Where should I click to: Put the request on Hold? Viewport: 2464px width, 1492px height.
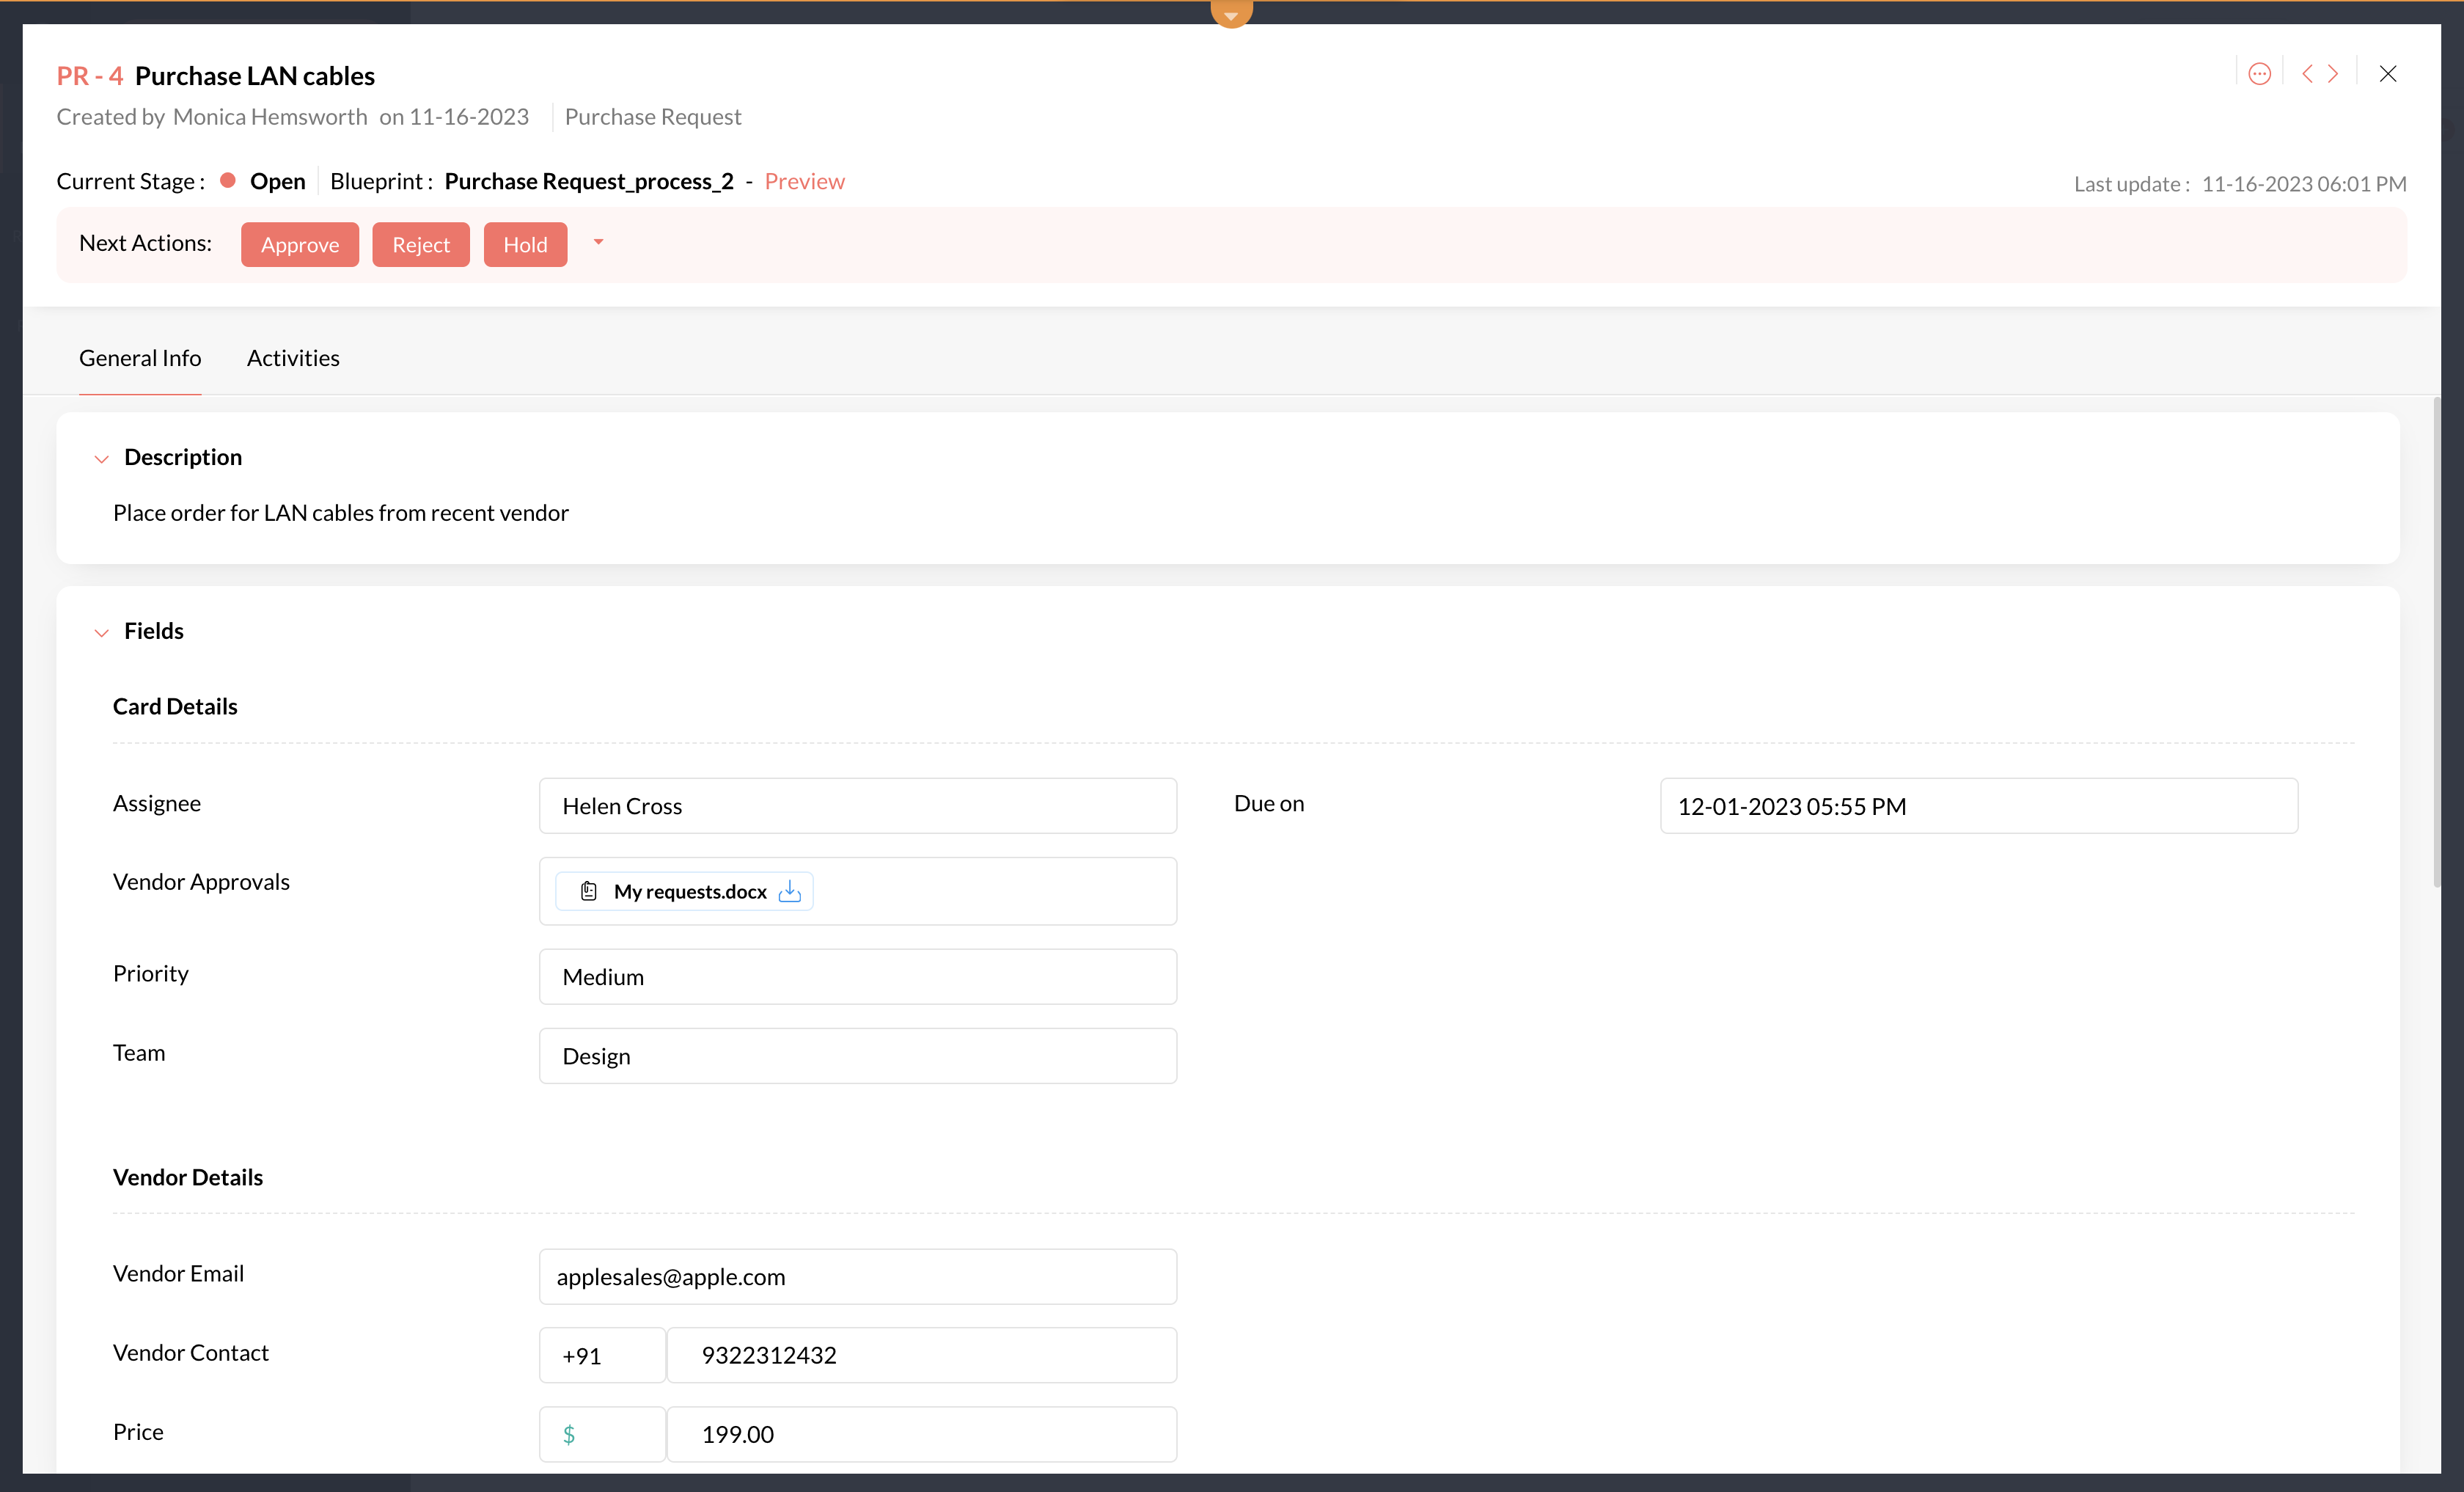click(x=525, y=245)
